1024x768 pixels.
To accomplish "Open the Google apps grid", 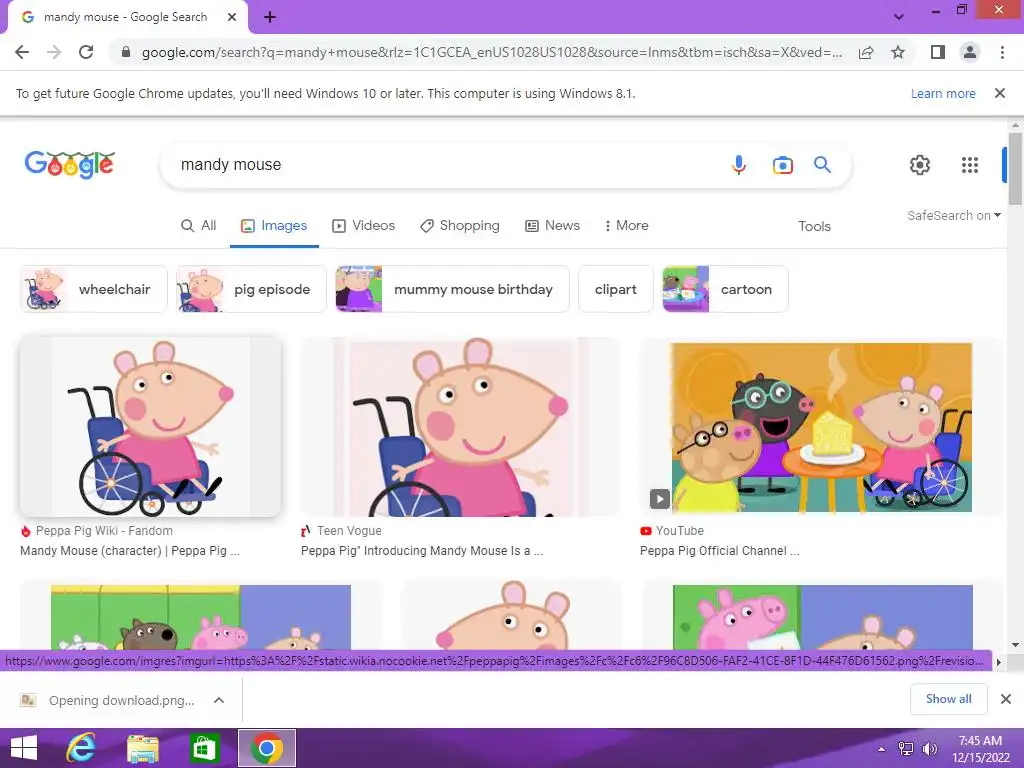I will pyautogui.click(x=970, y=165).
